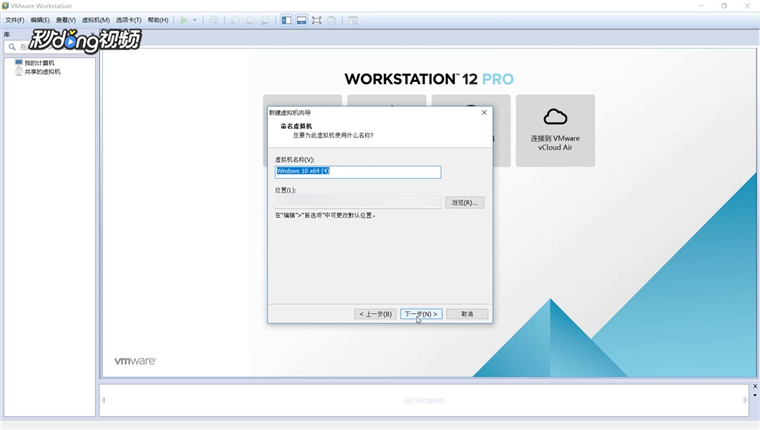The image size is (760, 430).
Task: Open the 查看(V) menu
Action: coord(65,20)
